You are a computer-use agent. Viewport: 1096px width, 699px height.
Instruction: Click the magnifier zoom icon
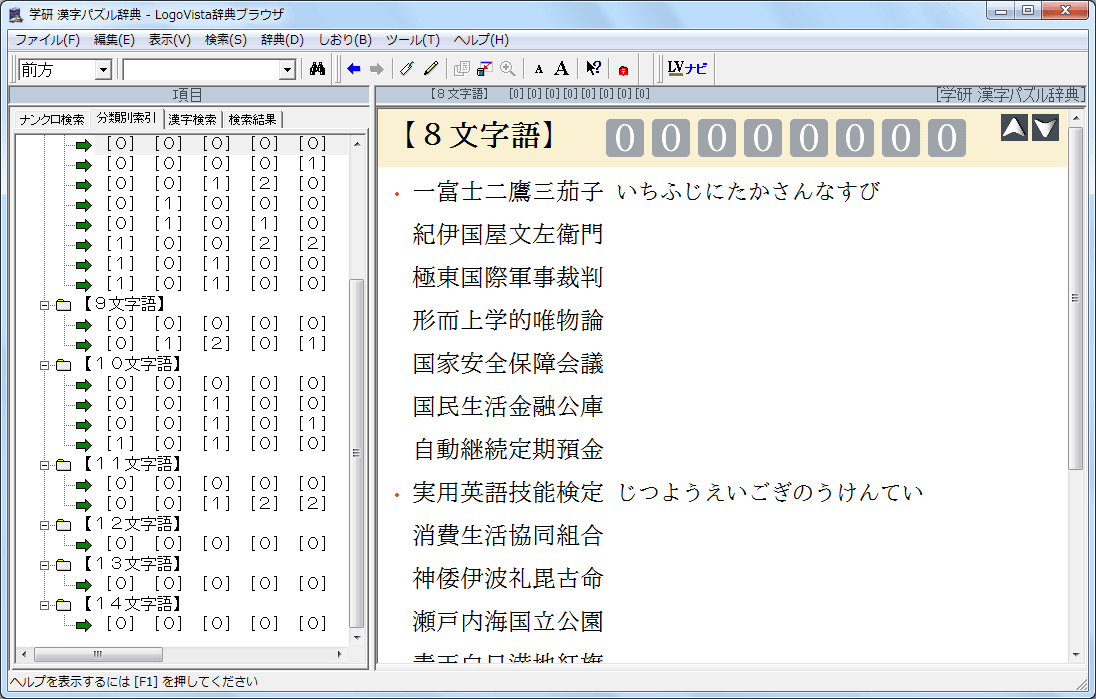[507, 69]
